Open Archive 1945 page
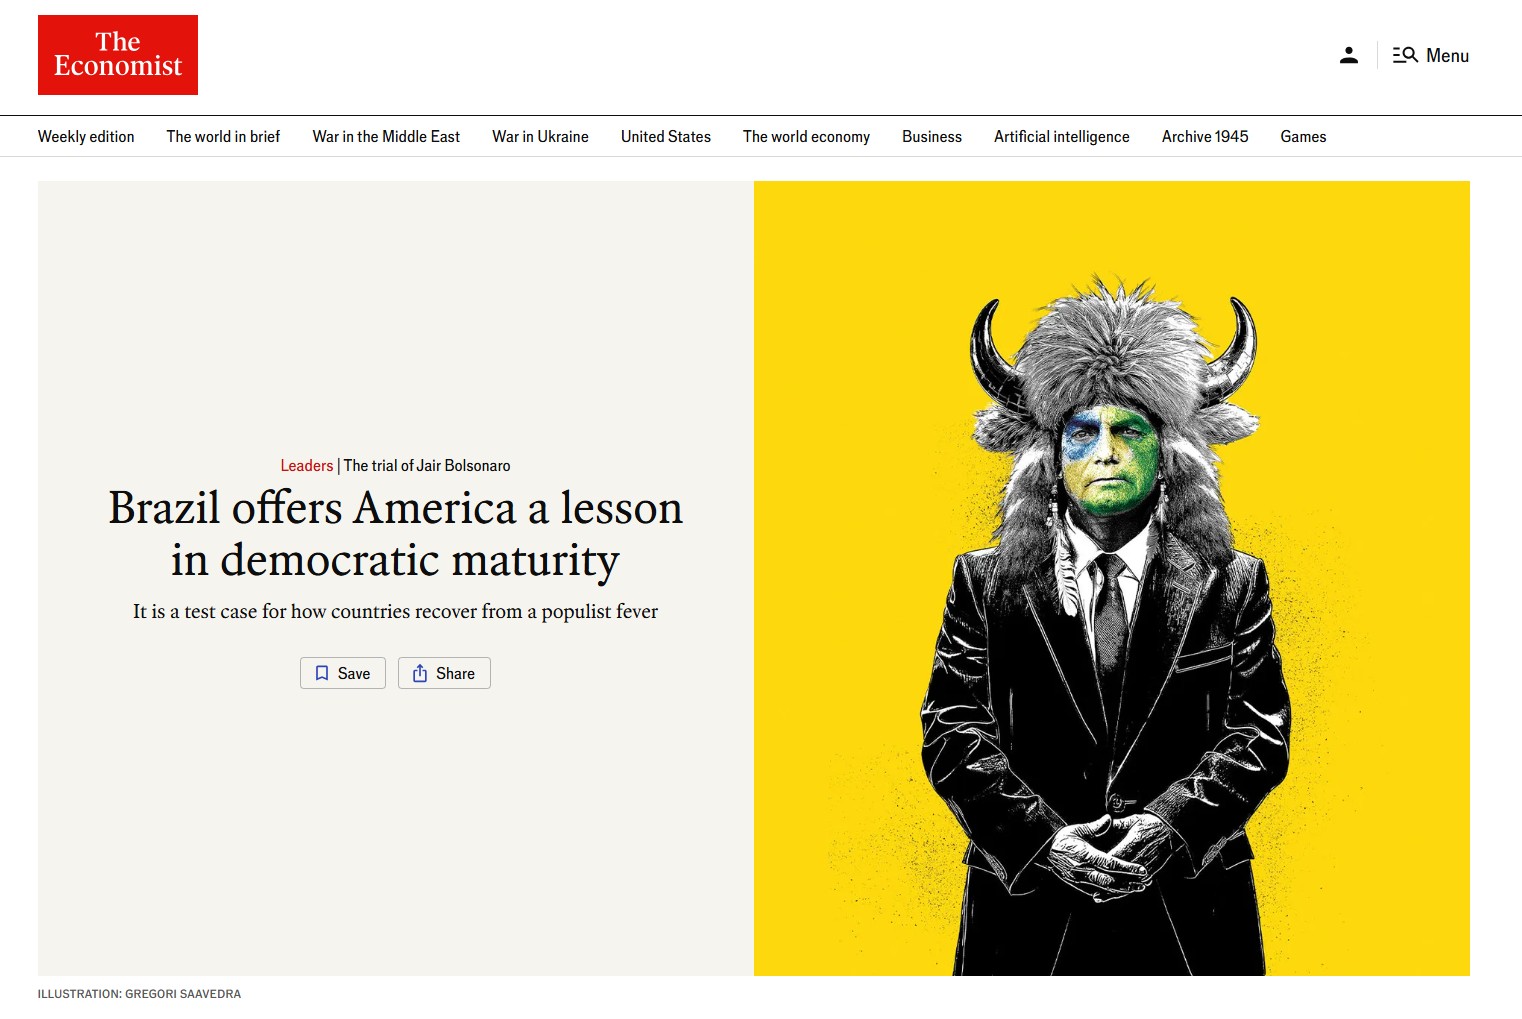Image resolution: width=1522 pixels, height=1019 pixels. pyautogui.click(x=1204, y=137)
